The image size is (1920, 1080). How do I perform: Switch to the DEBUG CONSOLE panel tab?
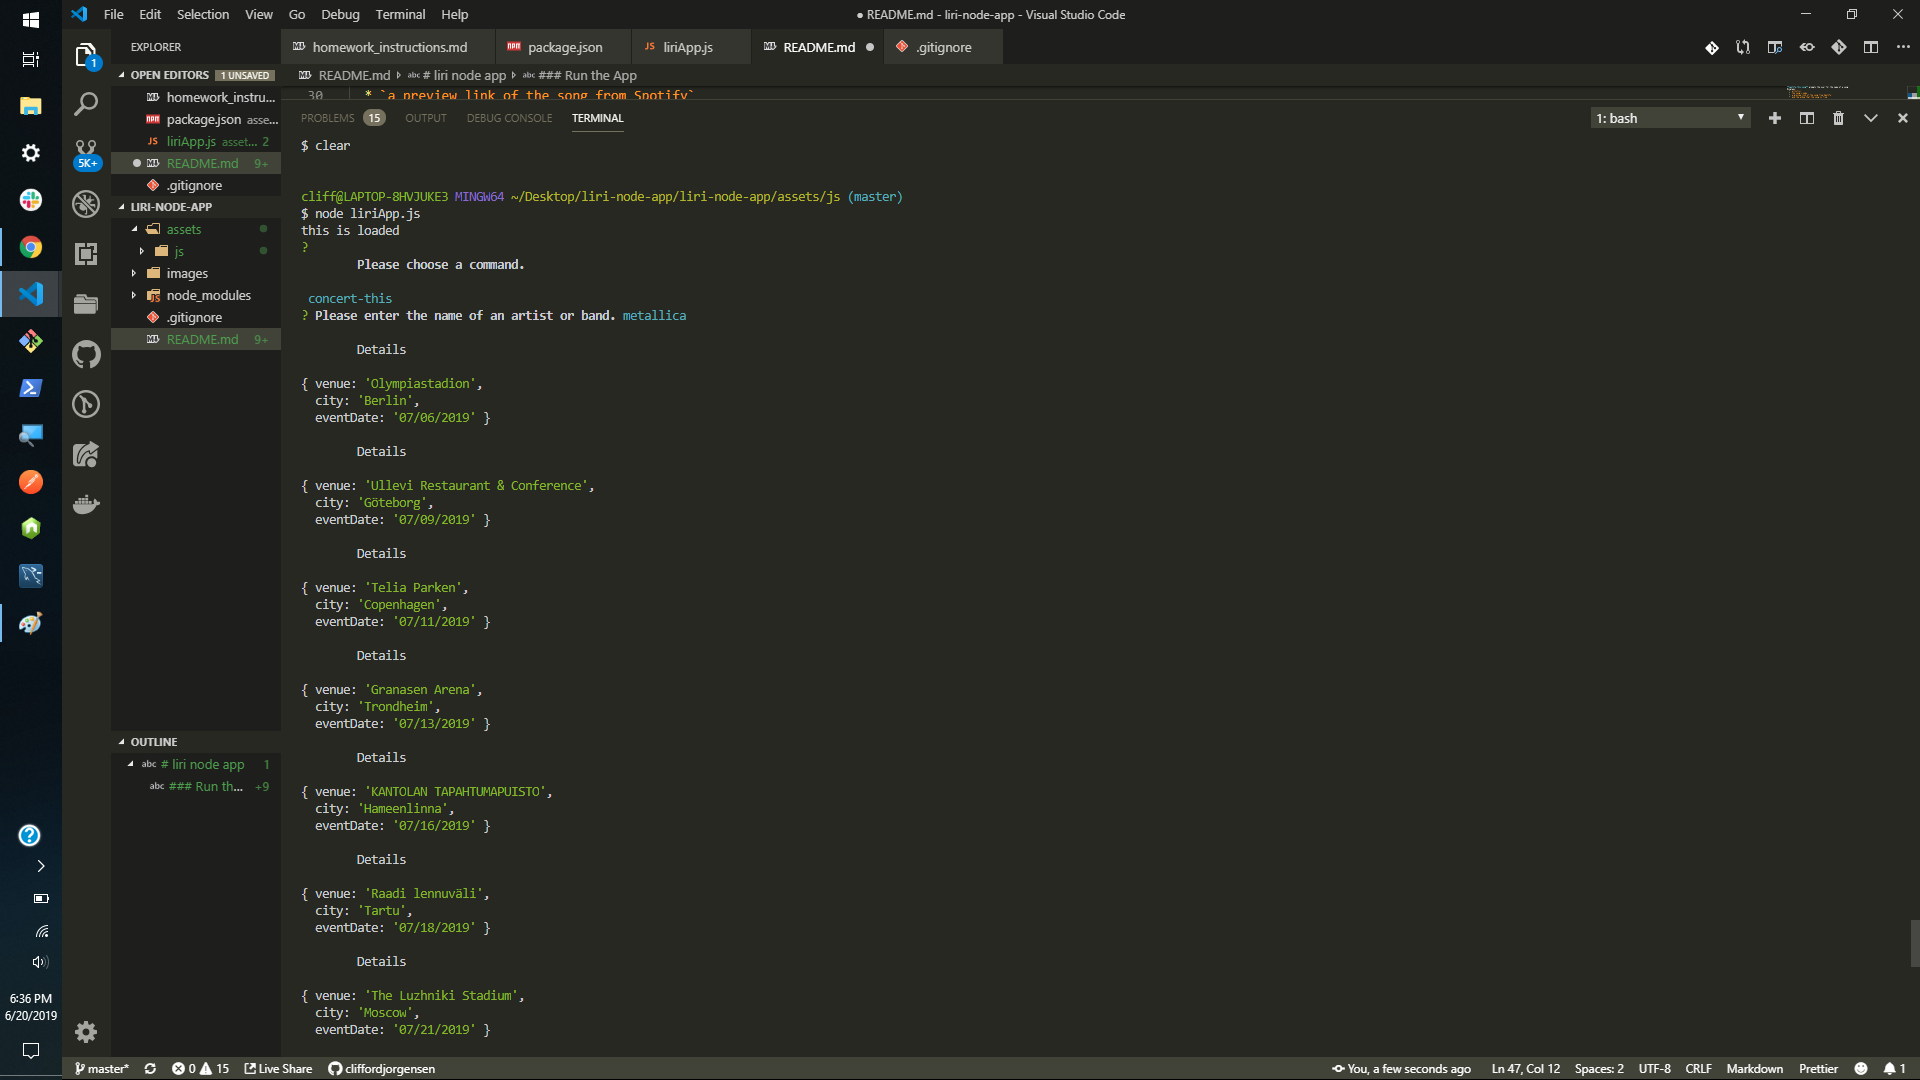point(509,118)
